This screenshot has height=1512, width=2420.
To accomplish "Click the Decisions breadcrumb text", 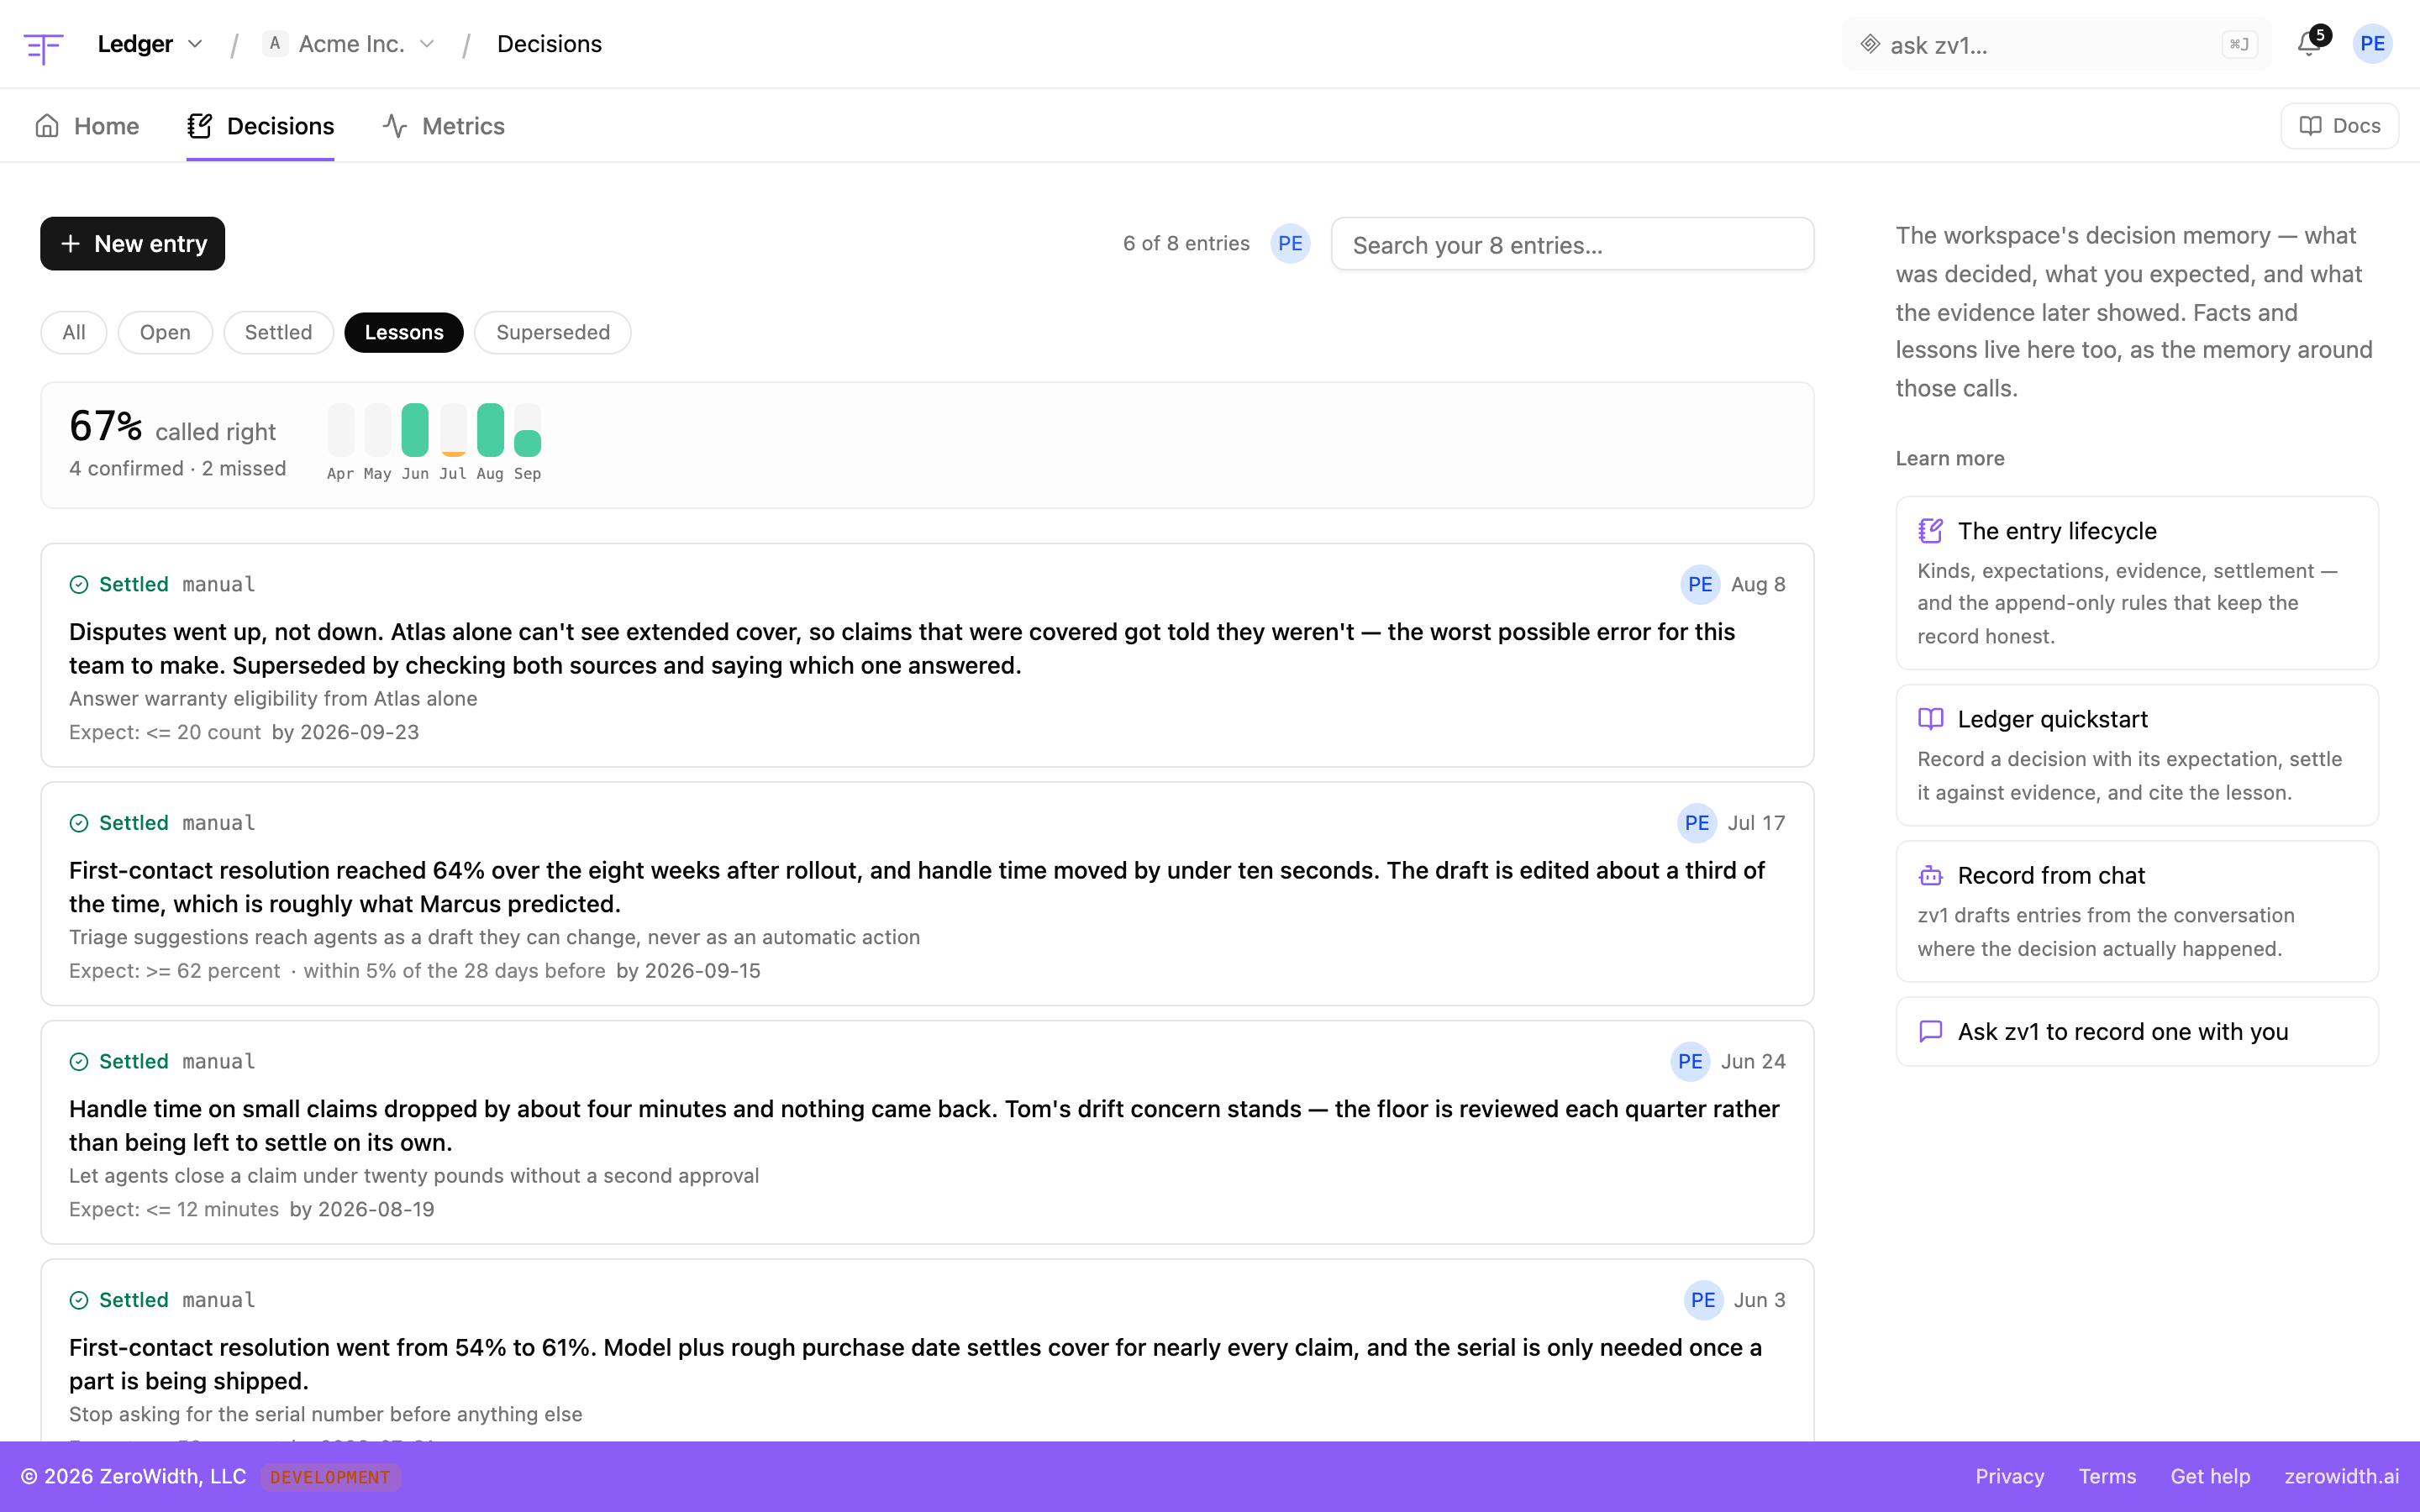I will click(549, 44).
